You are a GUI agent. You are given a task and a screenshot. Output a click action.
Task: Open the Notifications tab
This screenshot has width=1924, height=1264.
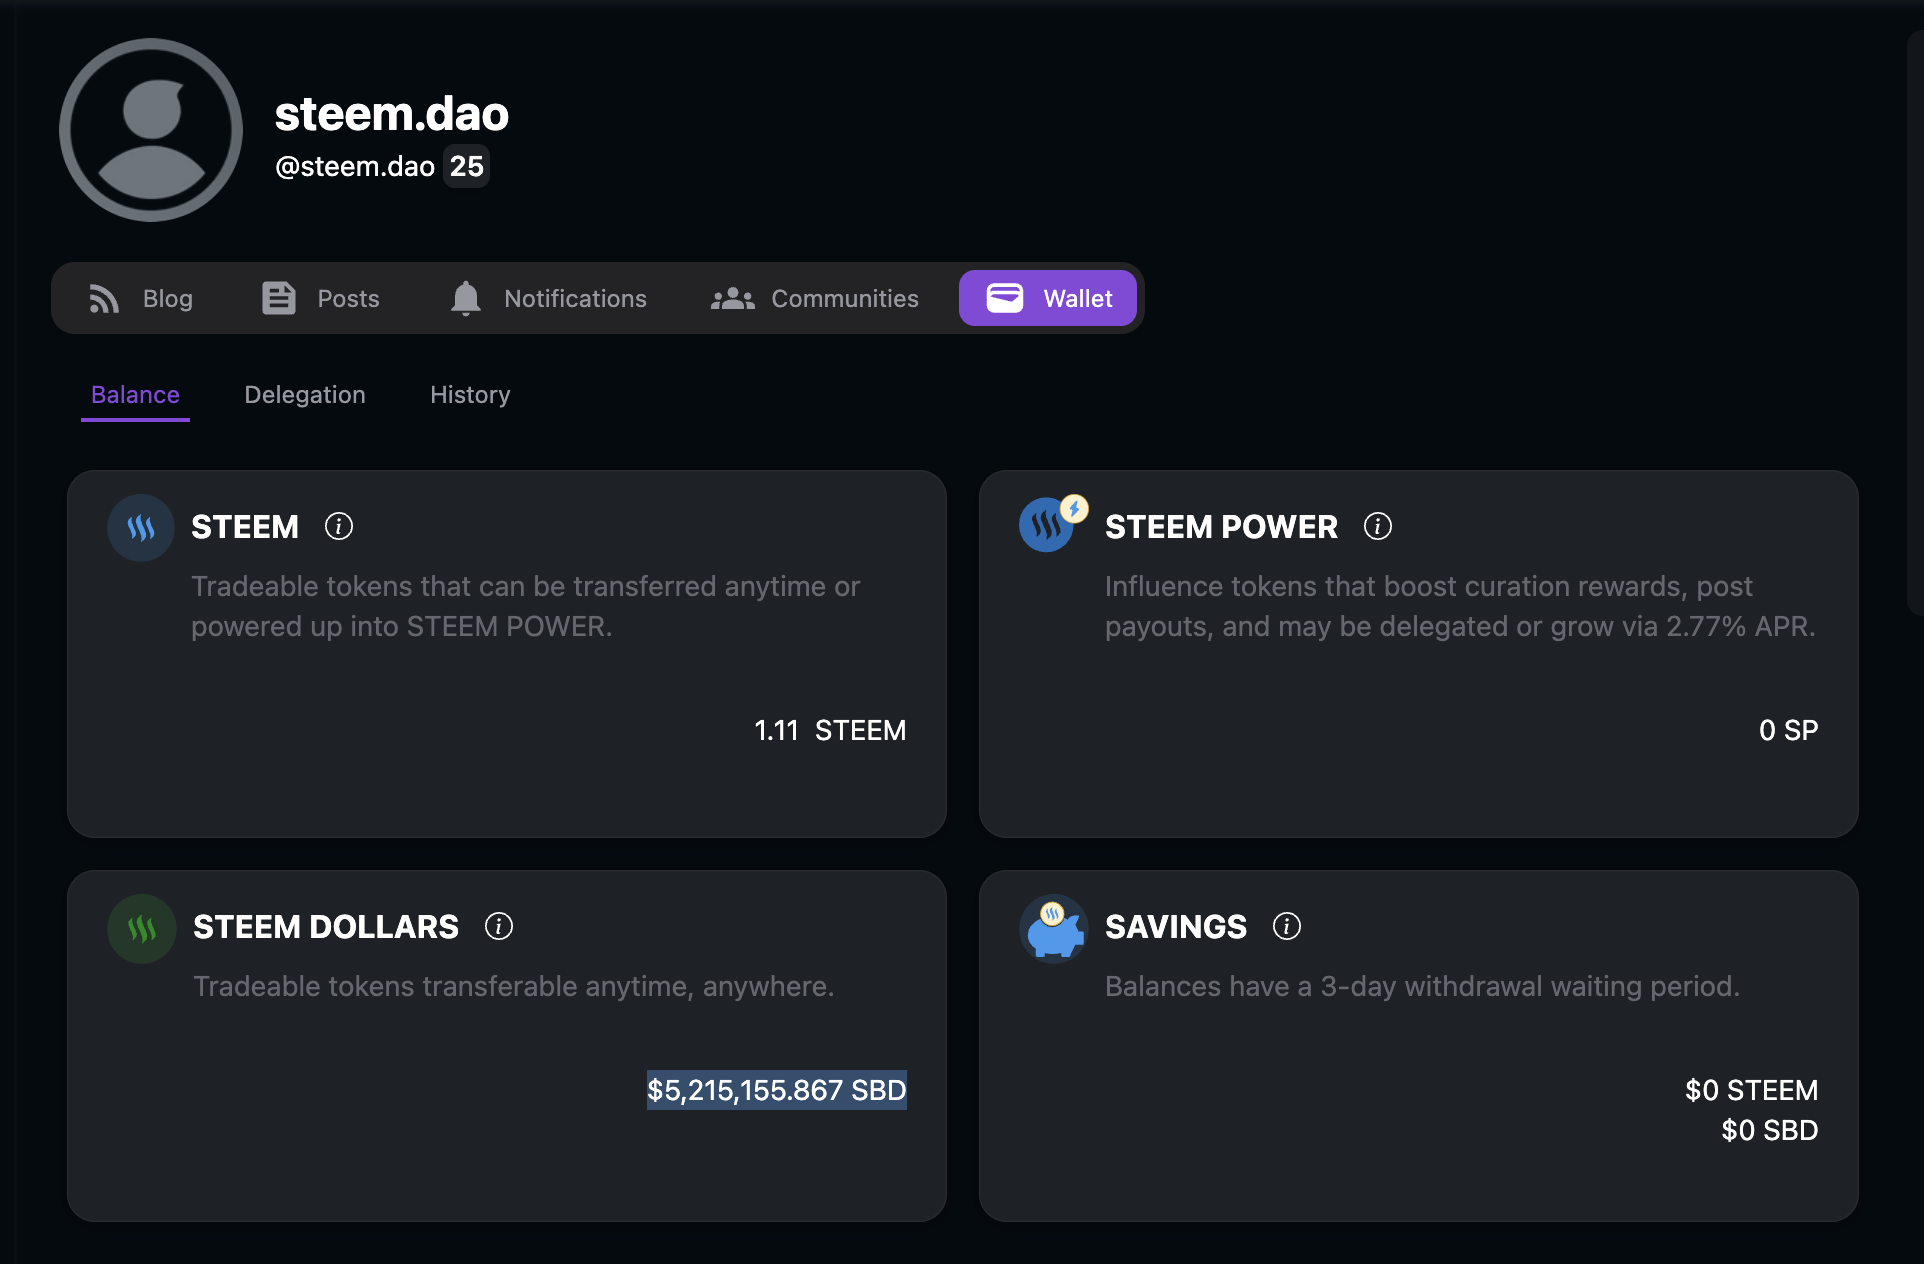click(548, 298)
